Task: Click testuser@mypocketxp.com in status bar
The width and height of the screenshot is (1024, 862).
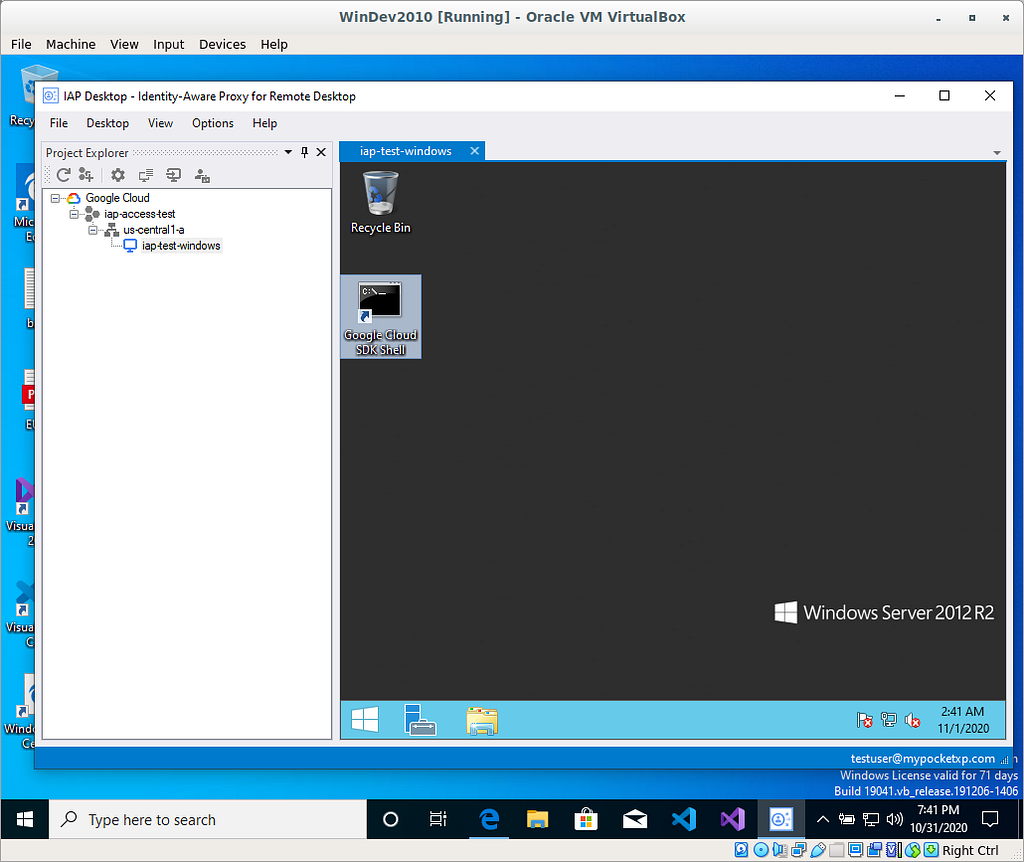Action: (923, 758)
